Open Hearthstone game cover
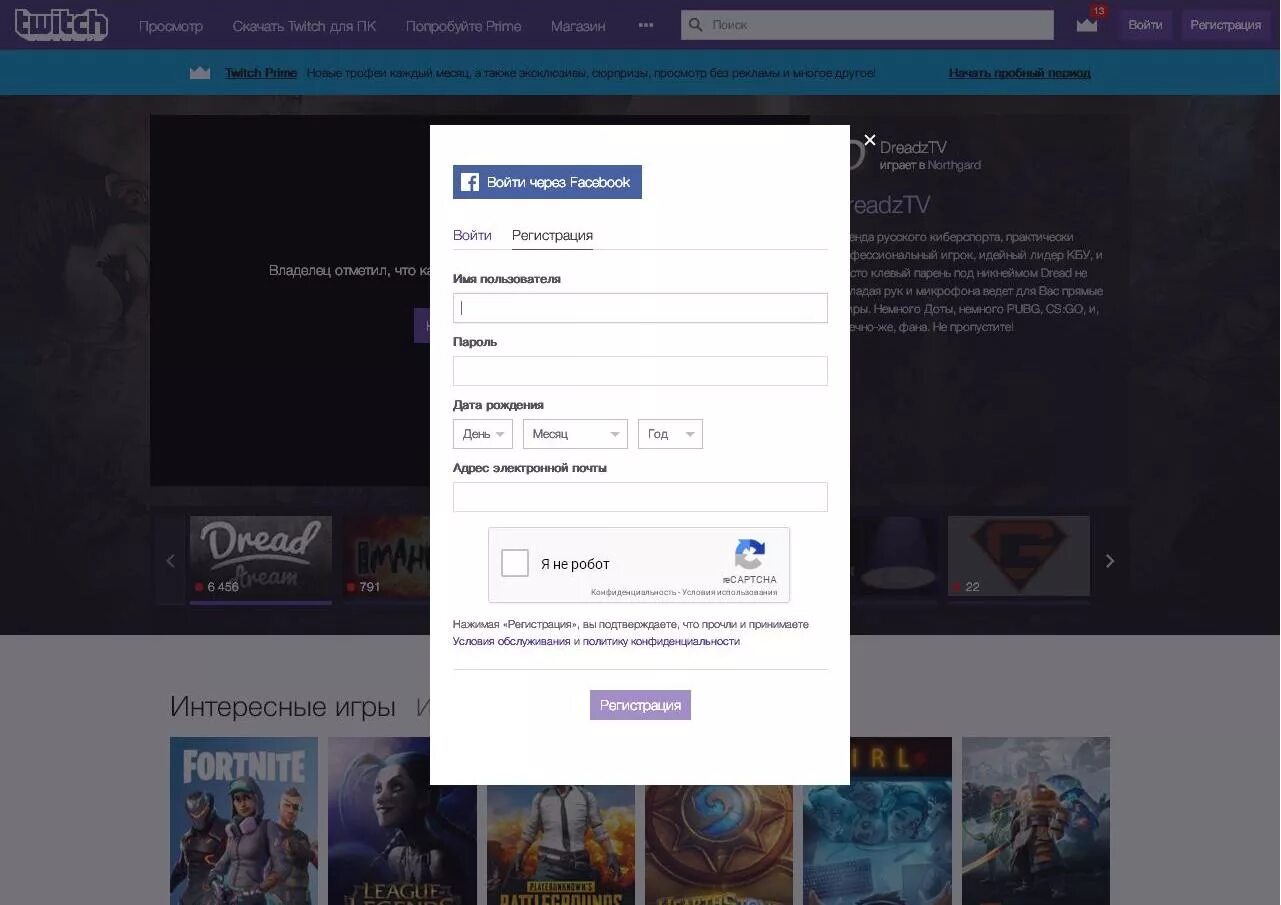 (x=719, y=845)
